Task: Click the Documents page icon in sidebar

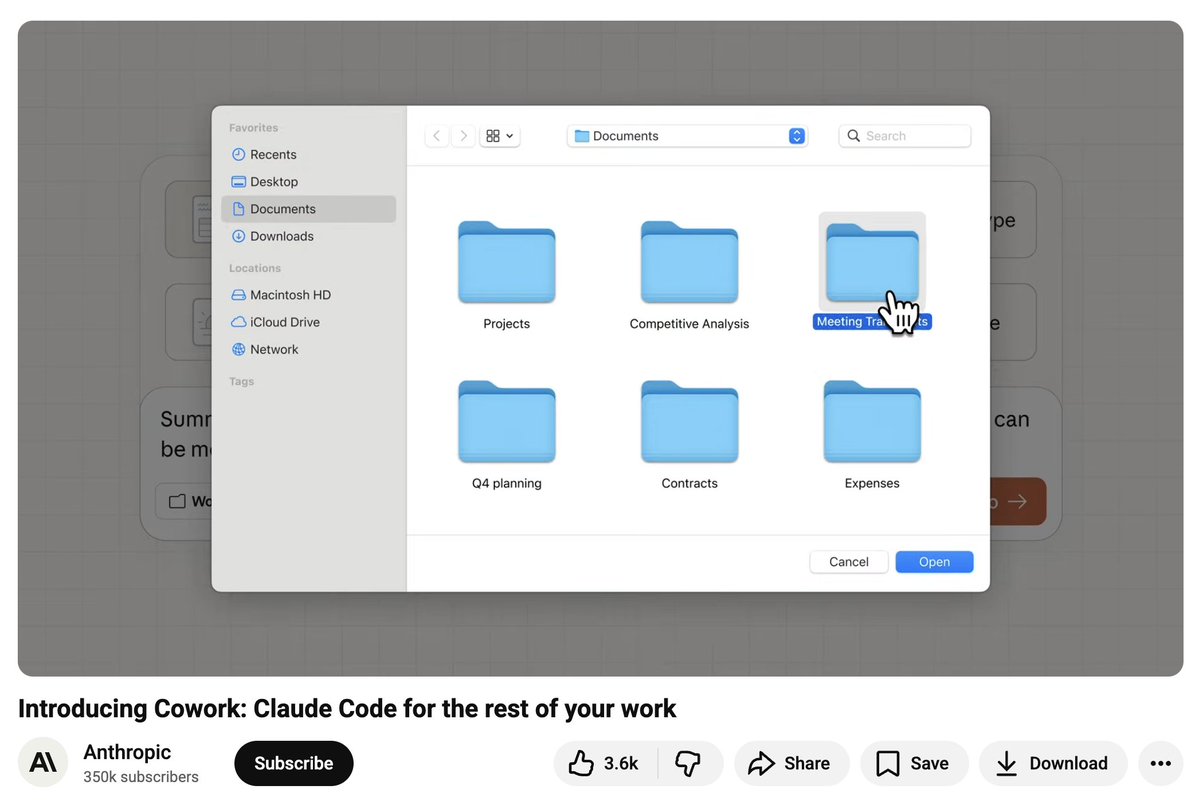Action: tap(239, 209)
